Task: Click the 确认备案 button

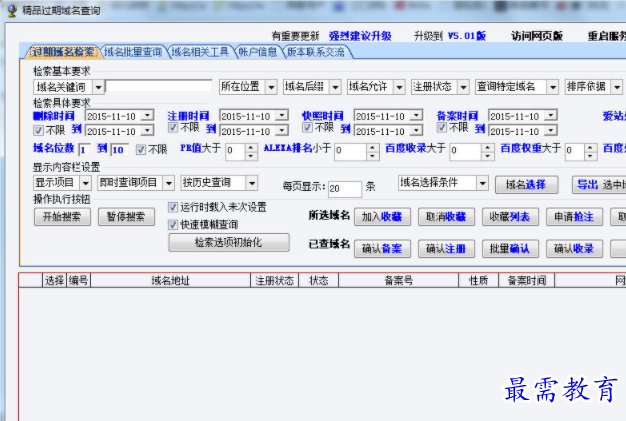Action: coord(382,249)
